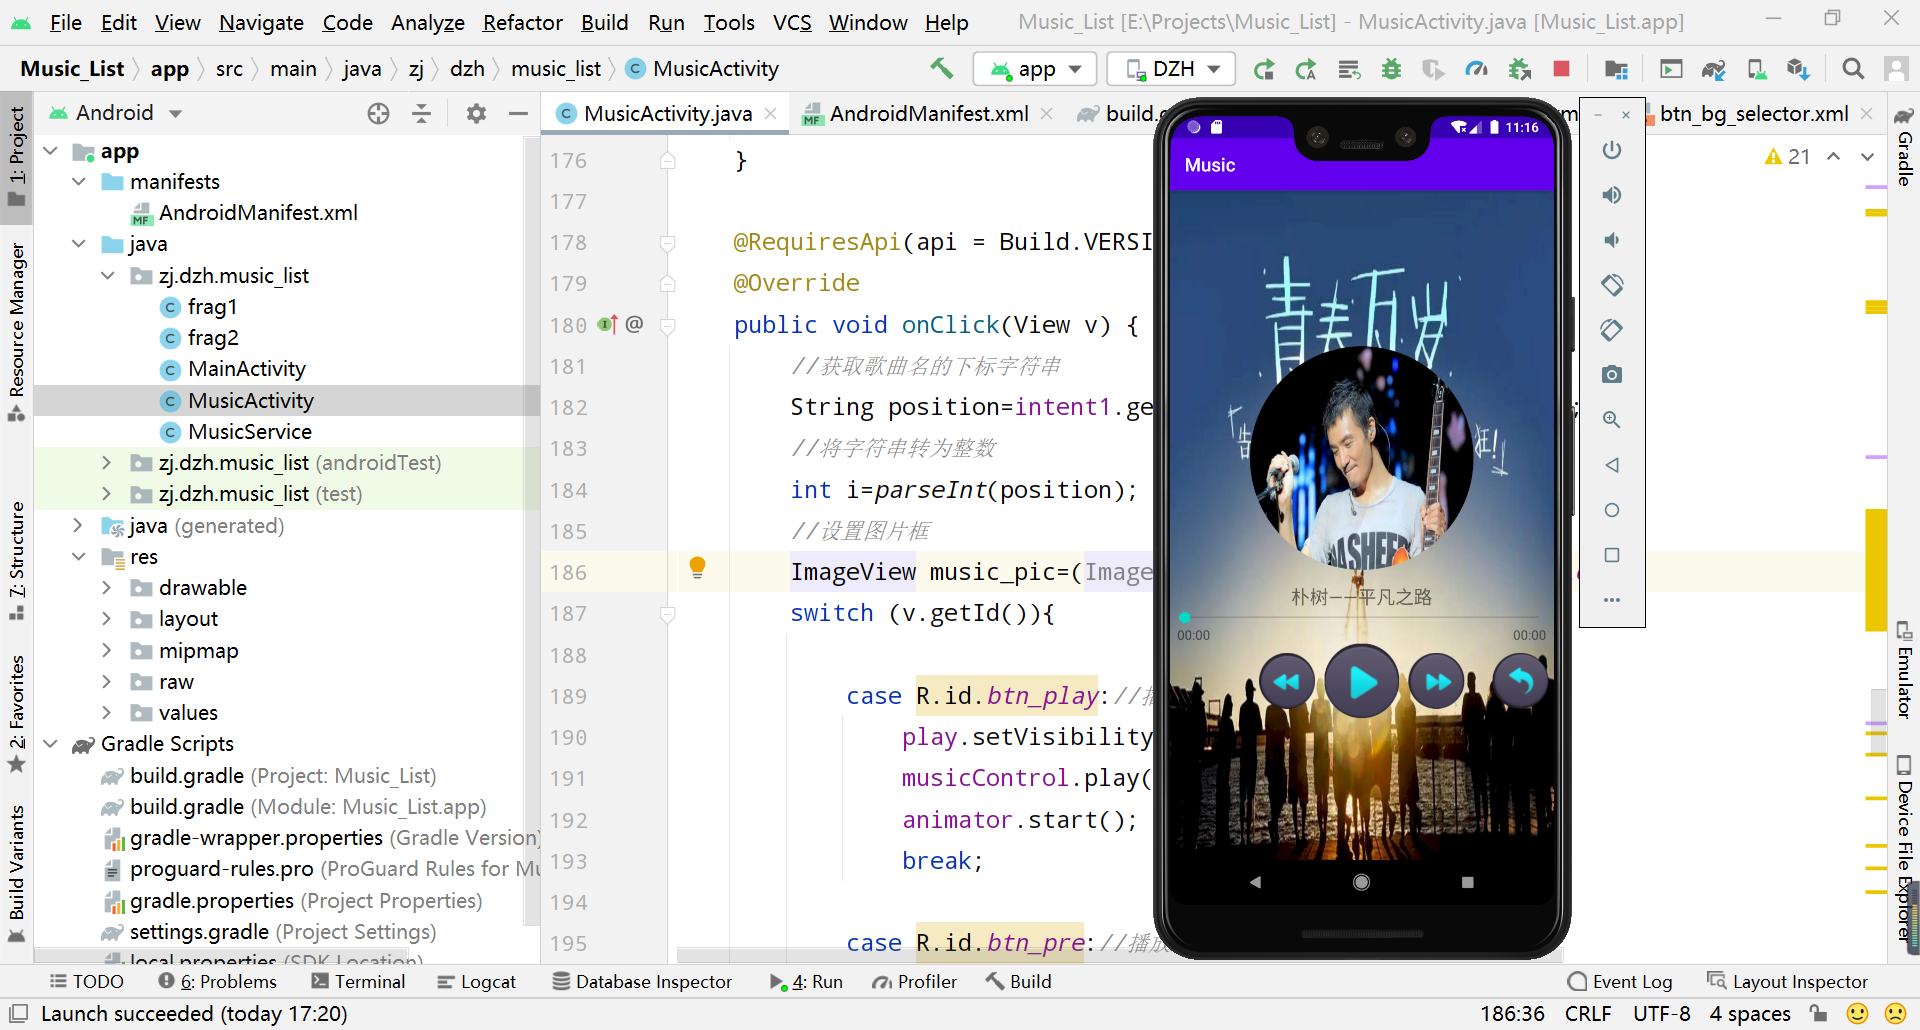This screenshot has width=1920, height=1030.
Task: Click the emulator volume up icon
Action: pos(1612,195)
